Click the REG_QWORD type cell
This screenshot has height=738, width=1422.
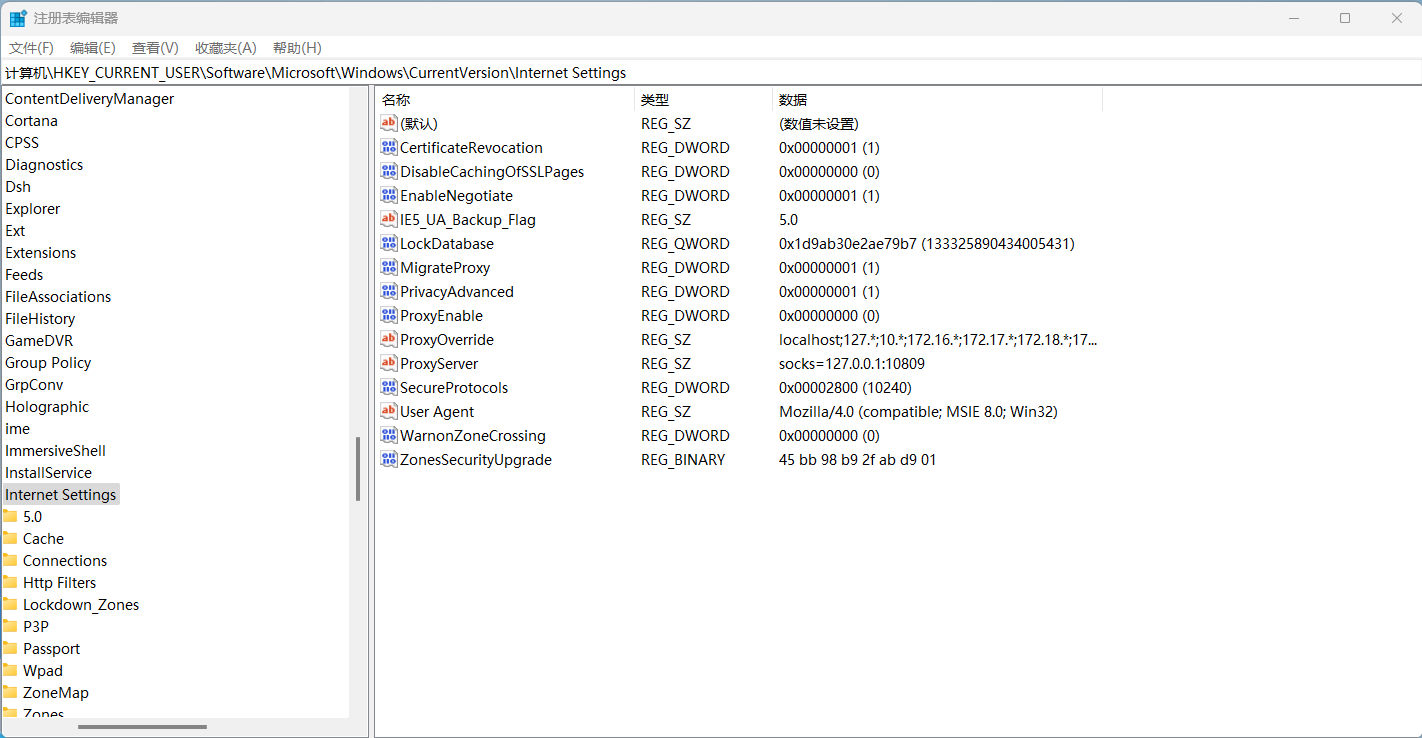click(x=685, y=243)
